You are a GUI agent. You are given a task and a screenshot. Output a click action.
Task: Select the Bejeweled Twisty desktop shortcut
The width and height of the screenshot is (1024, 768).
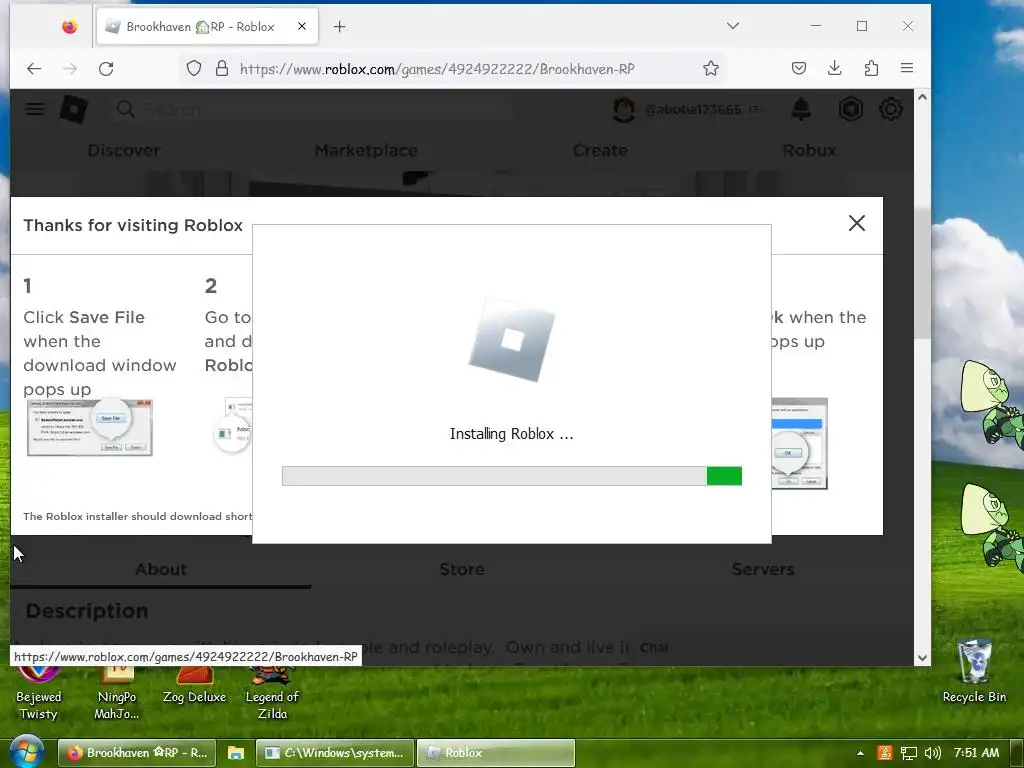click(x=39, y=692)
